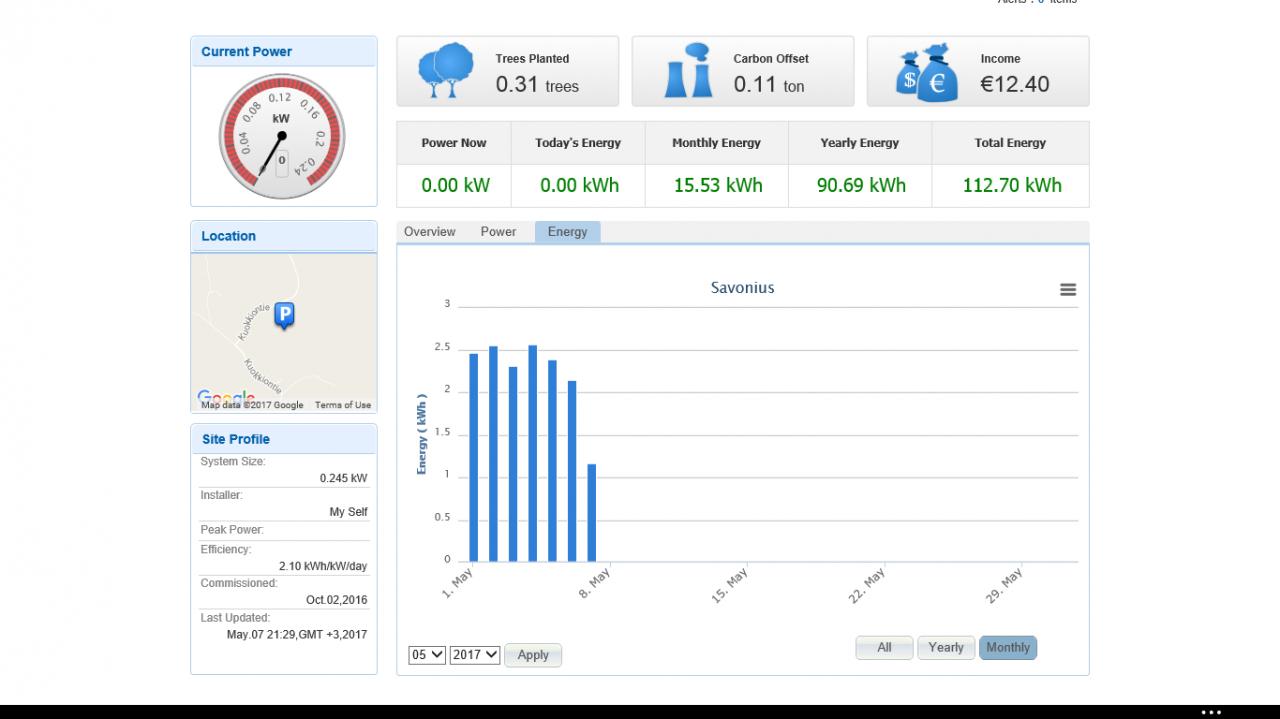This screenshot has width=1280, height=719.
Task: Click the 15. May axis label
Action: [x=730, y=585]
